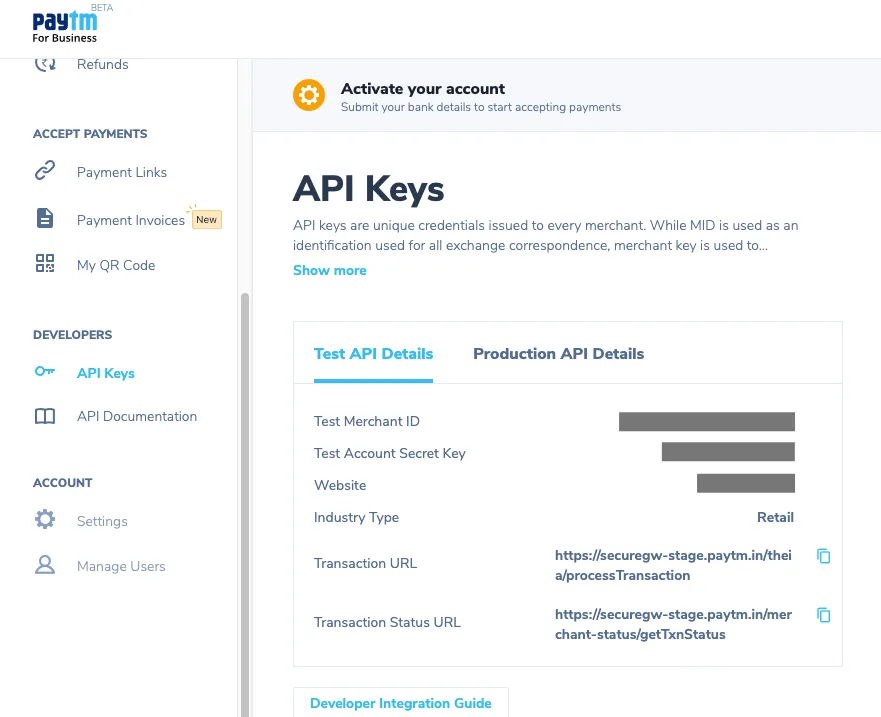
Task: Click the redacted Test Merchant ID value
Action: pyautogui.click(x=707, y=421)
